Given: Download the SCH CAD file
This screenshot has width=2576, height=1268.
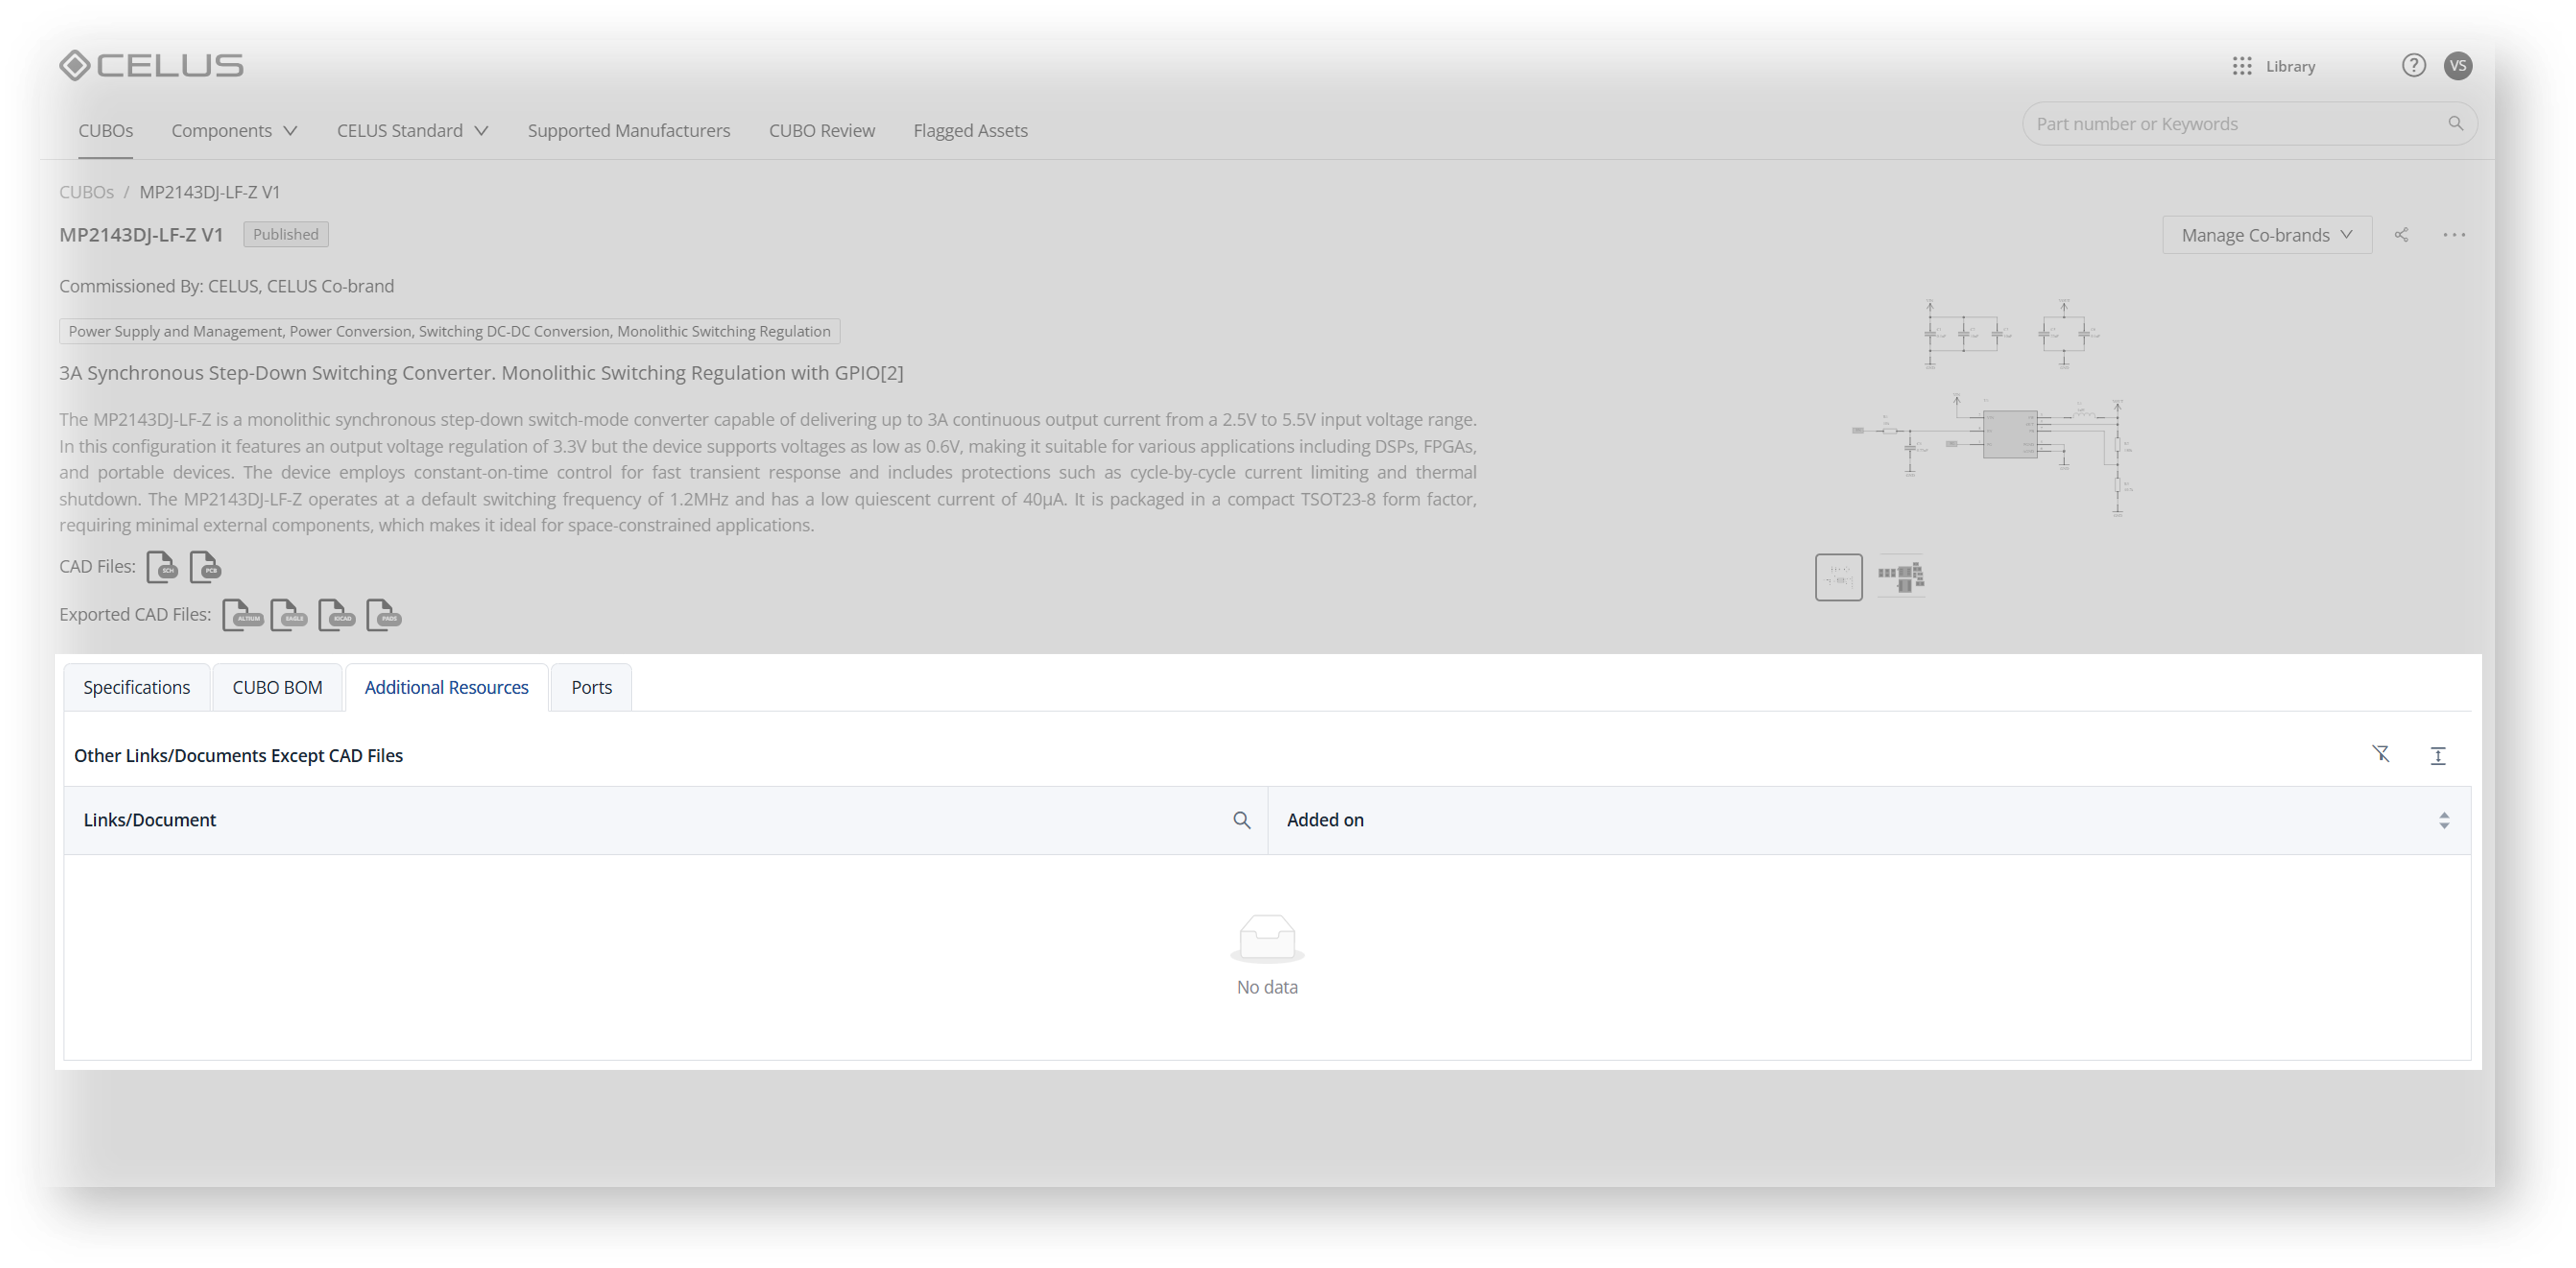Looking at the screenshot, I should [162, 567].
